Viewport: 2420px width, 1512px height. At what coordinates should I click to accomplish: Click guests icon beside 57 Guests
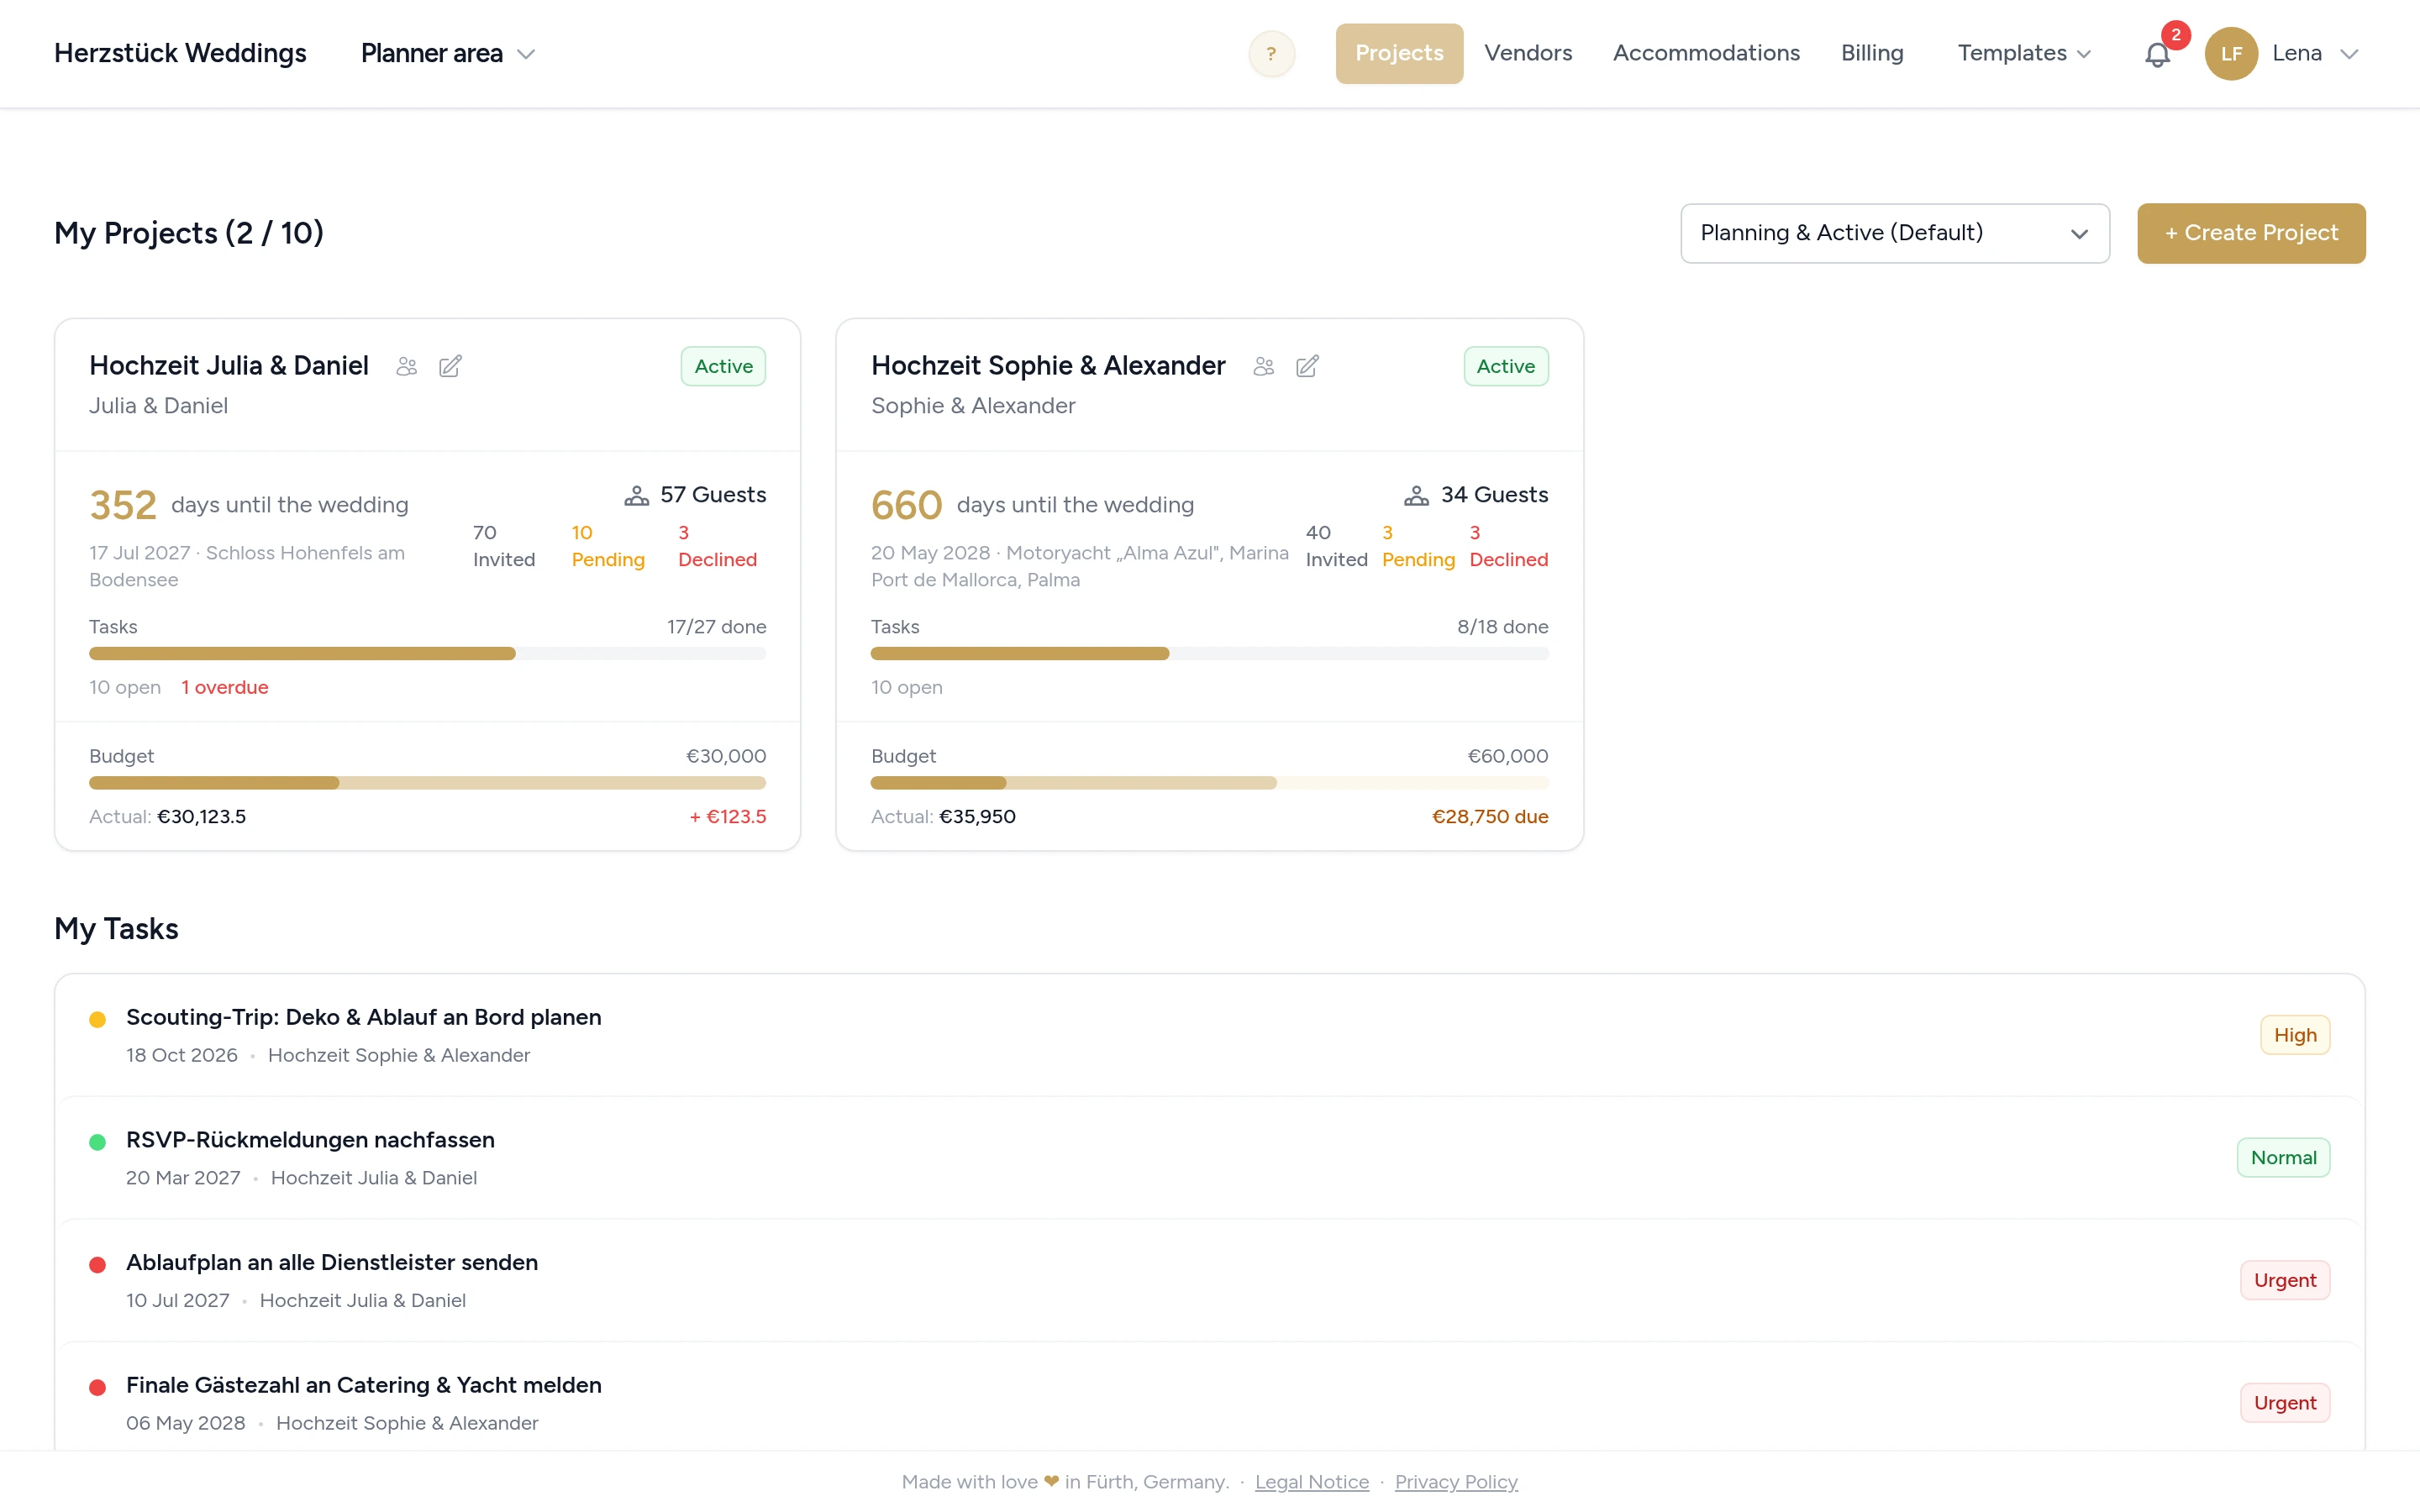[x=636, y=496]
